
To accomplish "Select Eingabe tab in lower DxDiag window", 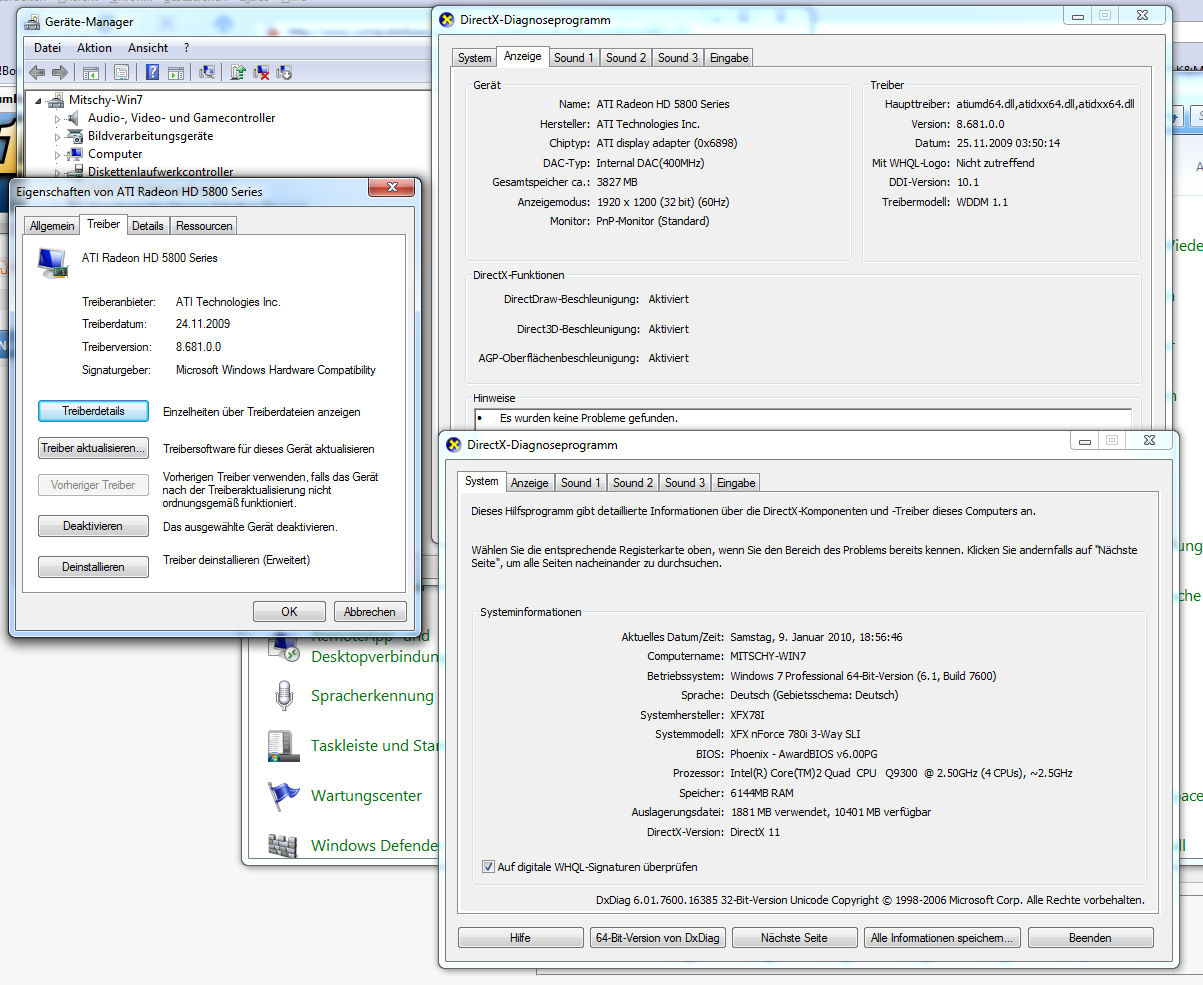I will coord(736,483).
